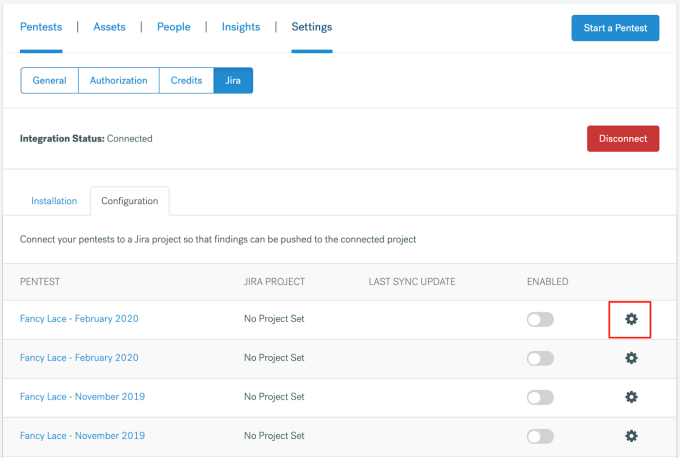Go to the Credits tab
Image resolution: width=680 pixels, height=458 pixels.
(x=186, y=81)
